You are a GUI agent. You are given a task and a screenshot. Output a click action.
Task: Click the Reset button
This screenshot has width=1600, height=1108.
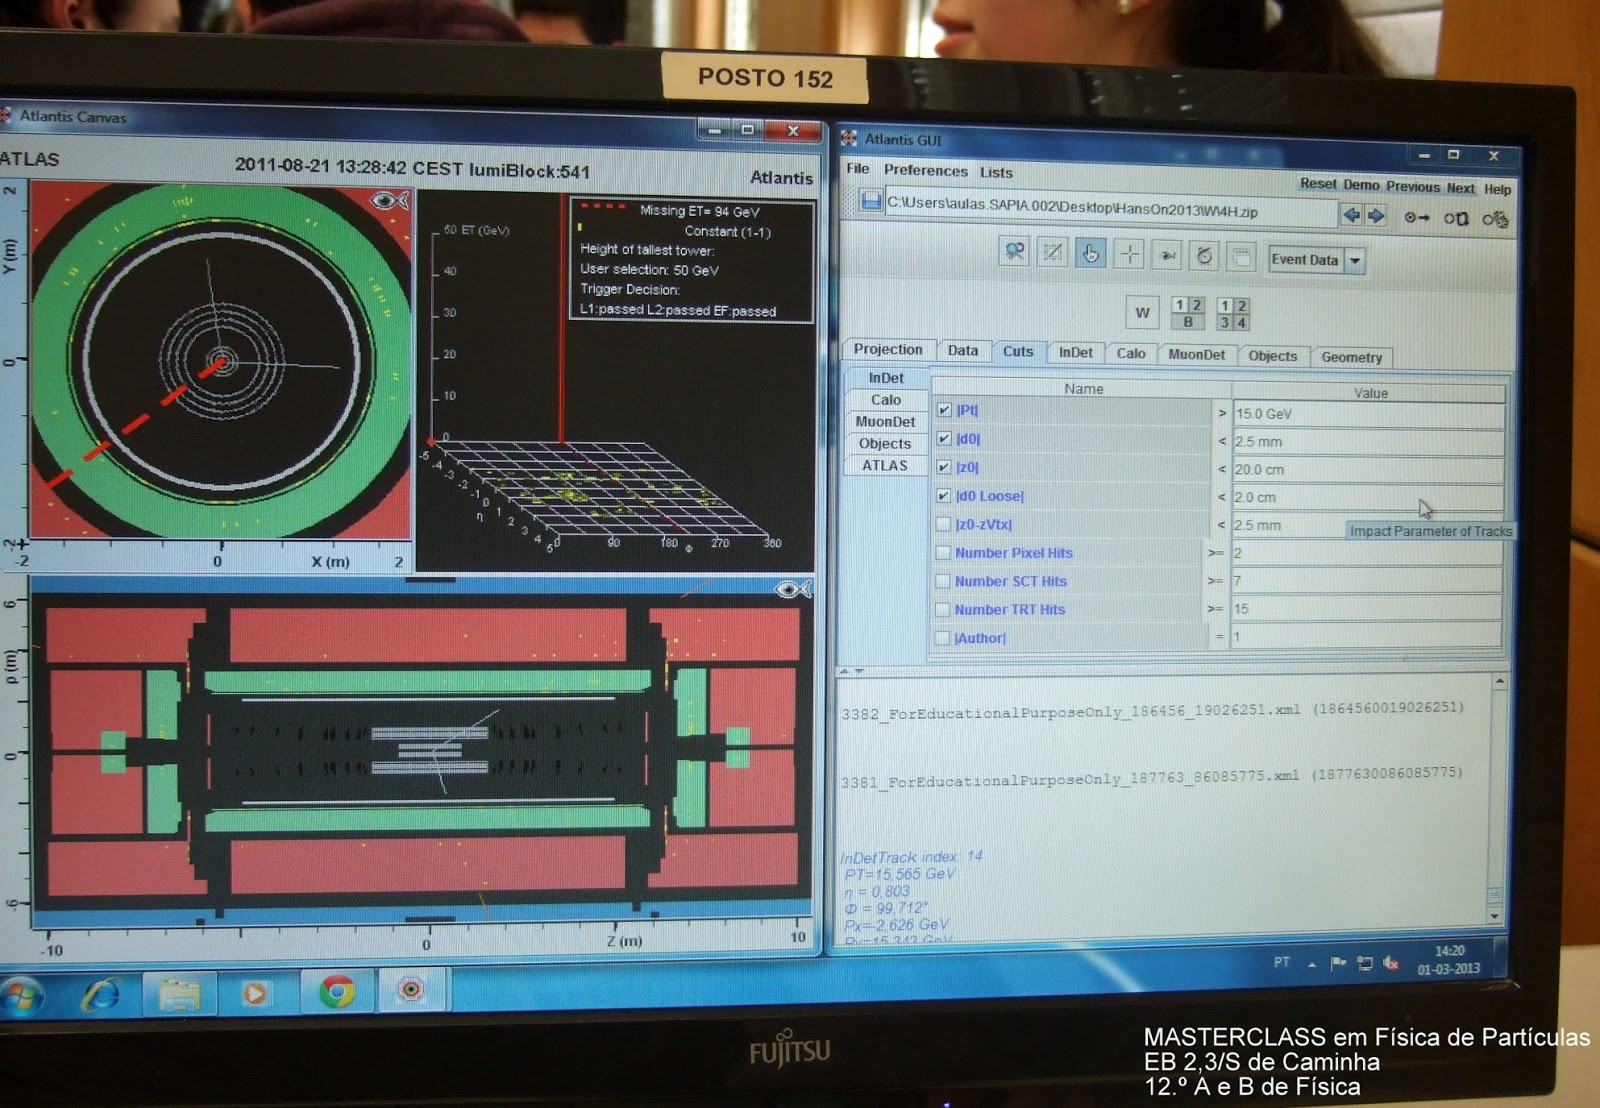click(1318, 184)
